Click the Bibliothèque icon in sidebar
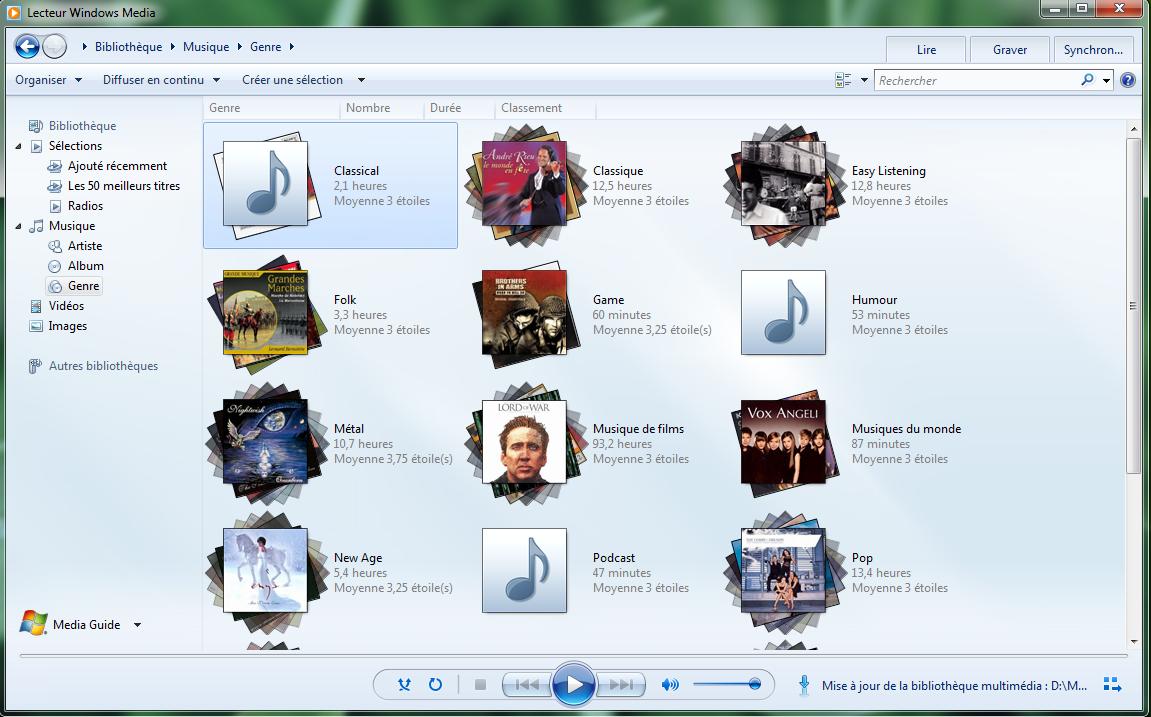 (x=36, y=126)
